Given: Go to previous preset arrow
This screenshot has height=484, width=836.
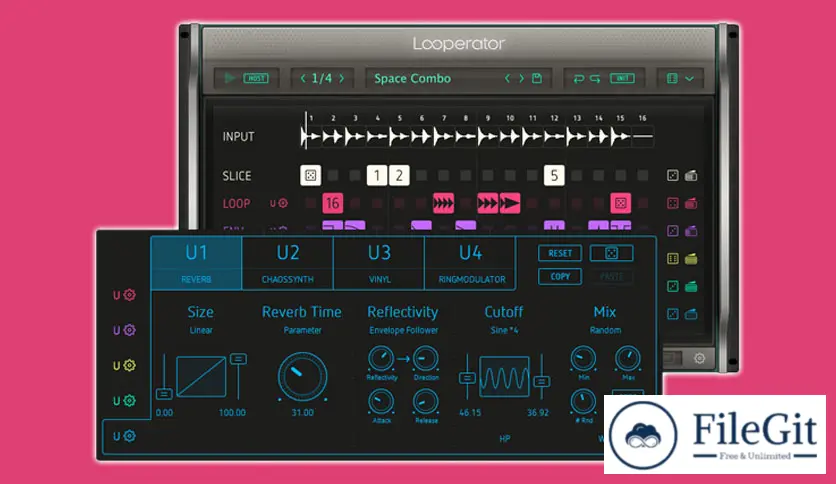Looking at the screenshot, I should pyautogui.click(x=507, y=78).
